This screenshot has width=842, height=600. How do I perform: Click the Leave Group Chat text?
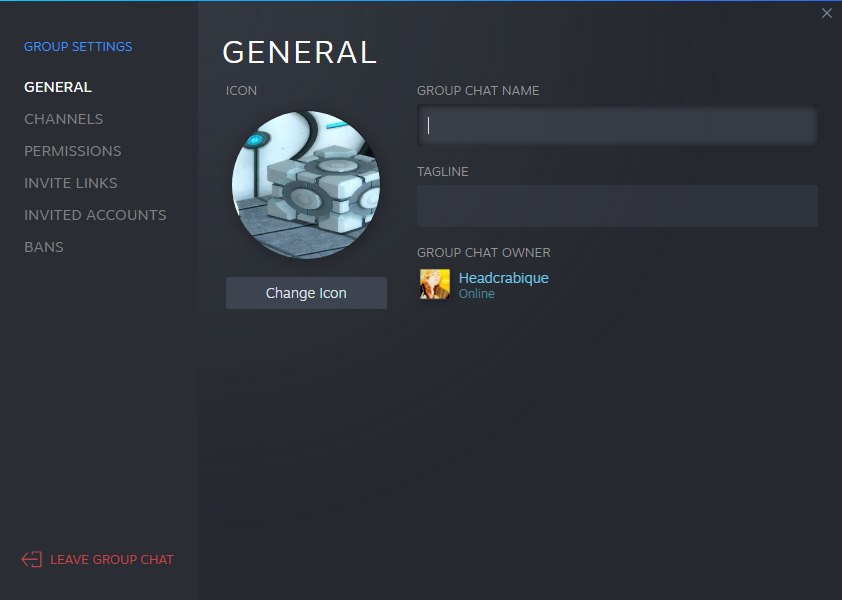(x=112, y=559)
